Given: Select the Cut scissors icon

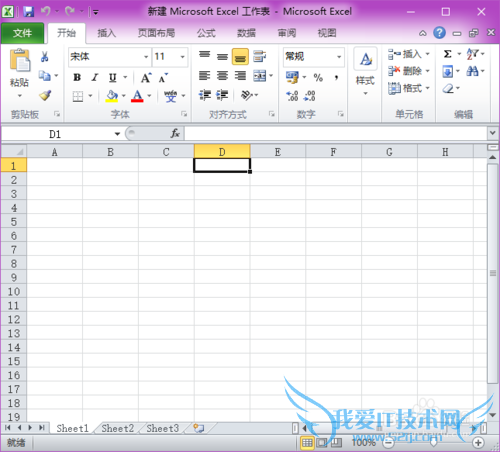Looking at the screenshot, I should click(44, 57).
